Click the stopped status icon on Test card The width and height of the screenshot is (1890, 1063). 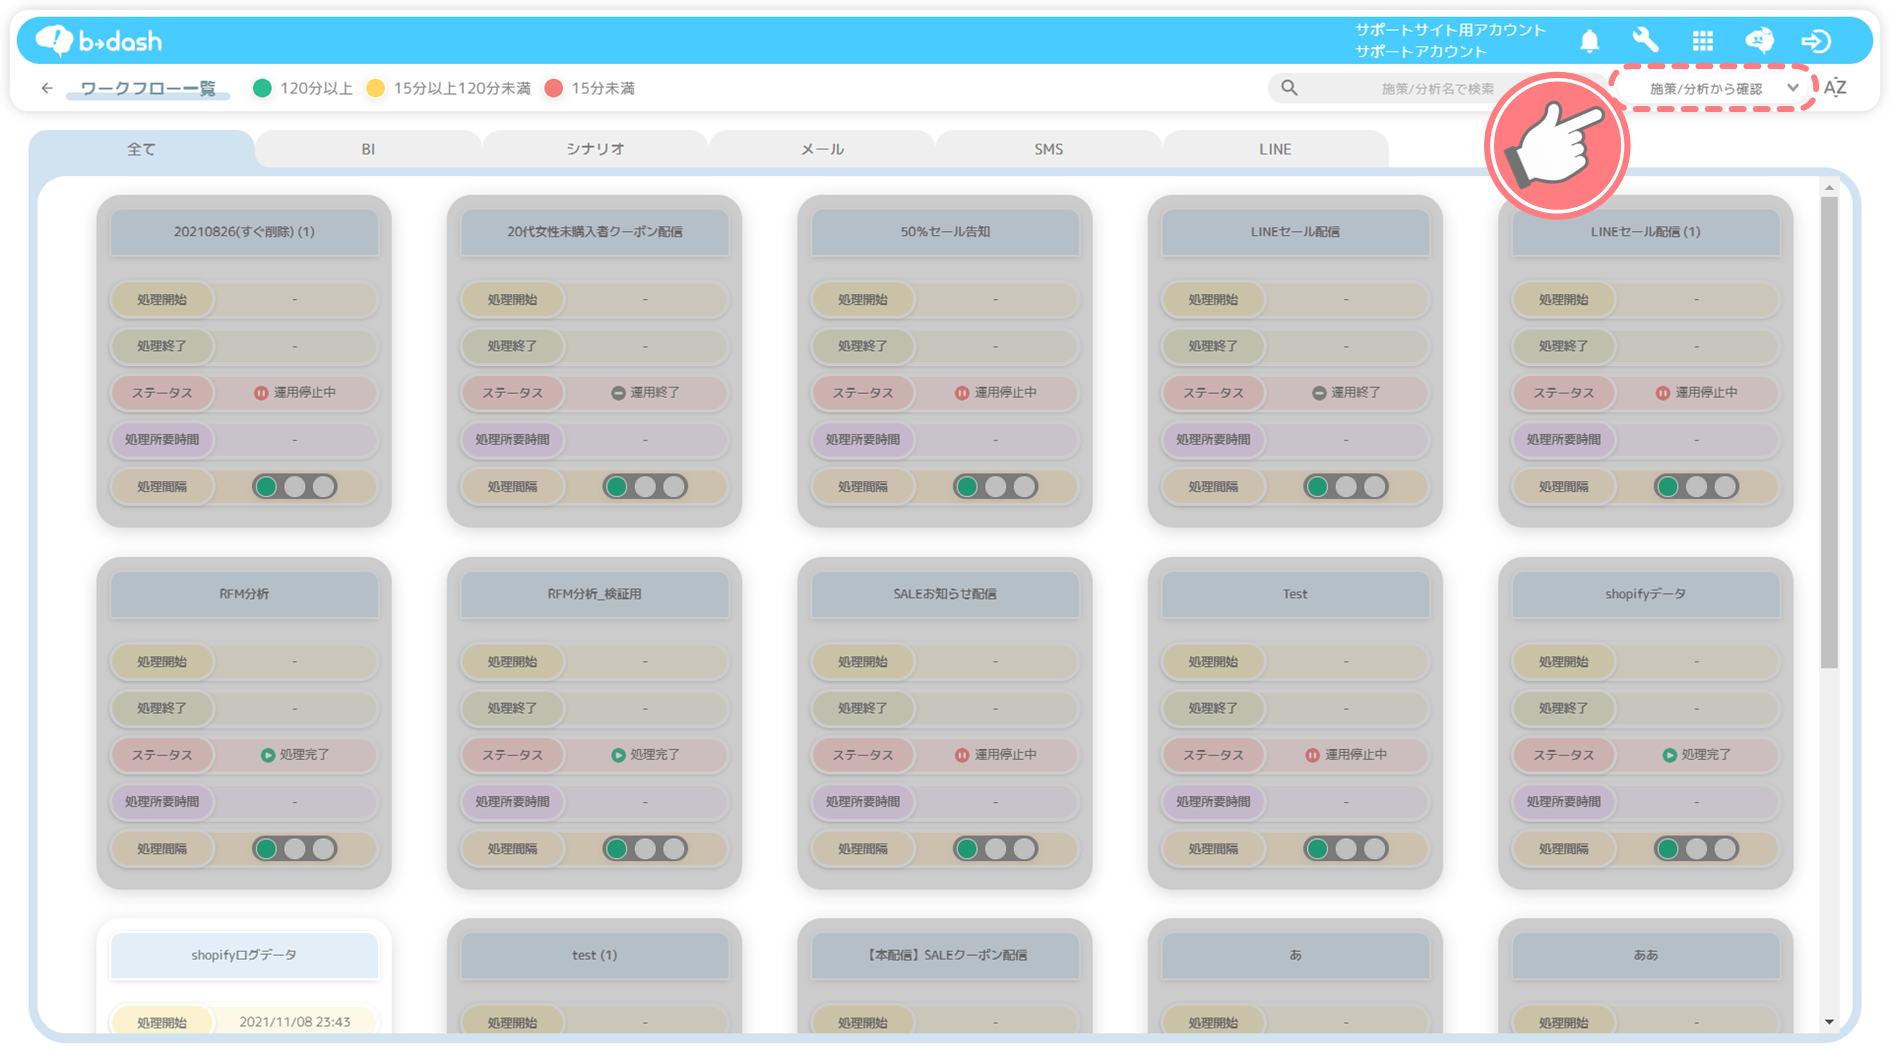click(x=1312, y=755)
